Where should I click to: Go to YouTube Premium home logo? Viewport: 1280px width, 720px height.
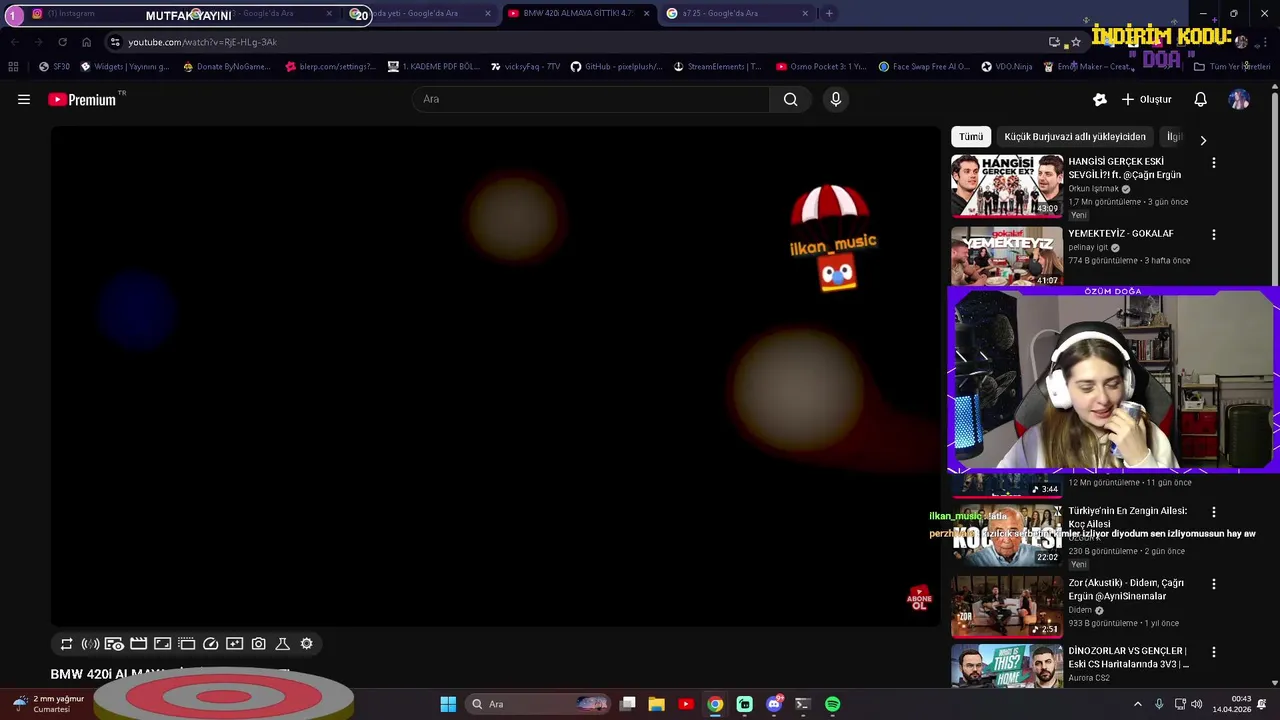pos(82,99)
